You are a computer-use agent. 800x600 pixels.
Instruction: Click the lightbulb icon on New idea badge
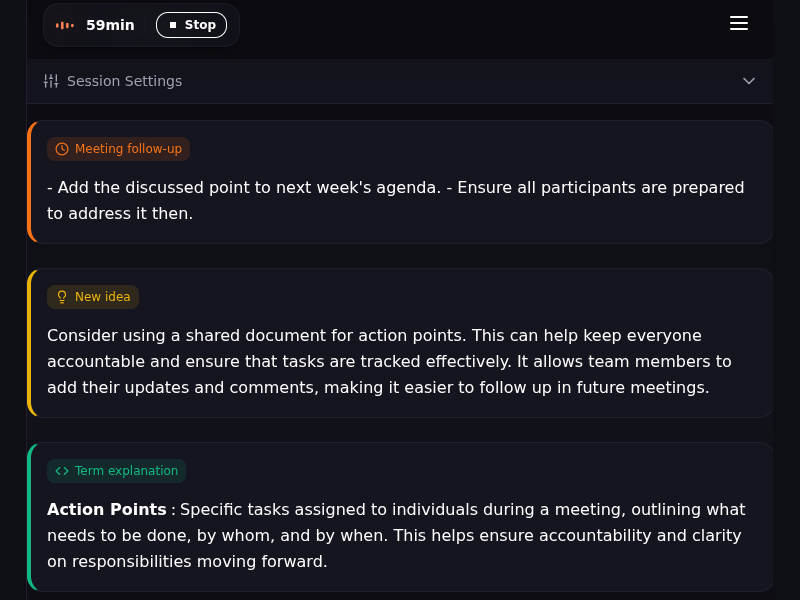(62, 296)
